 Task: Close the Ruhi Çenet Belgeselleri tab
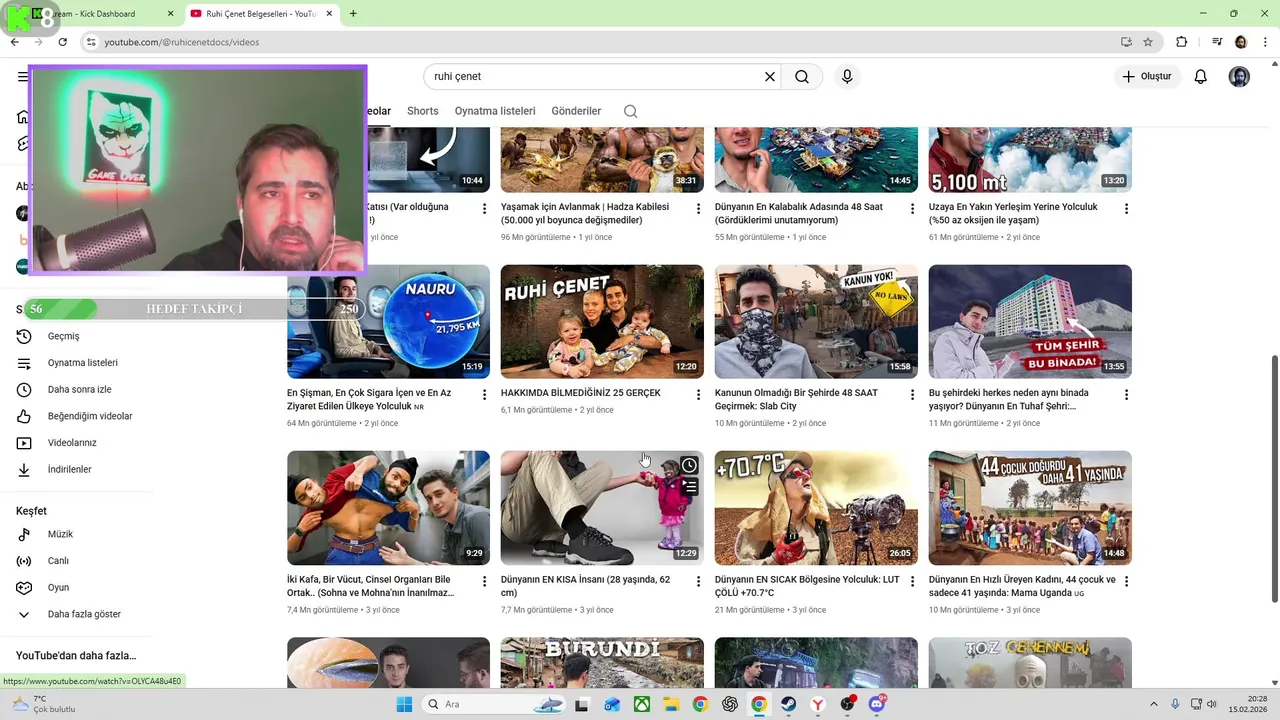coord(327,14)
